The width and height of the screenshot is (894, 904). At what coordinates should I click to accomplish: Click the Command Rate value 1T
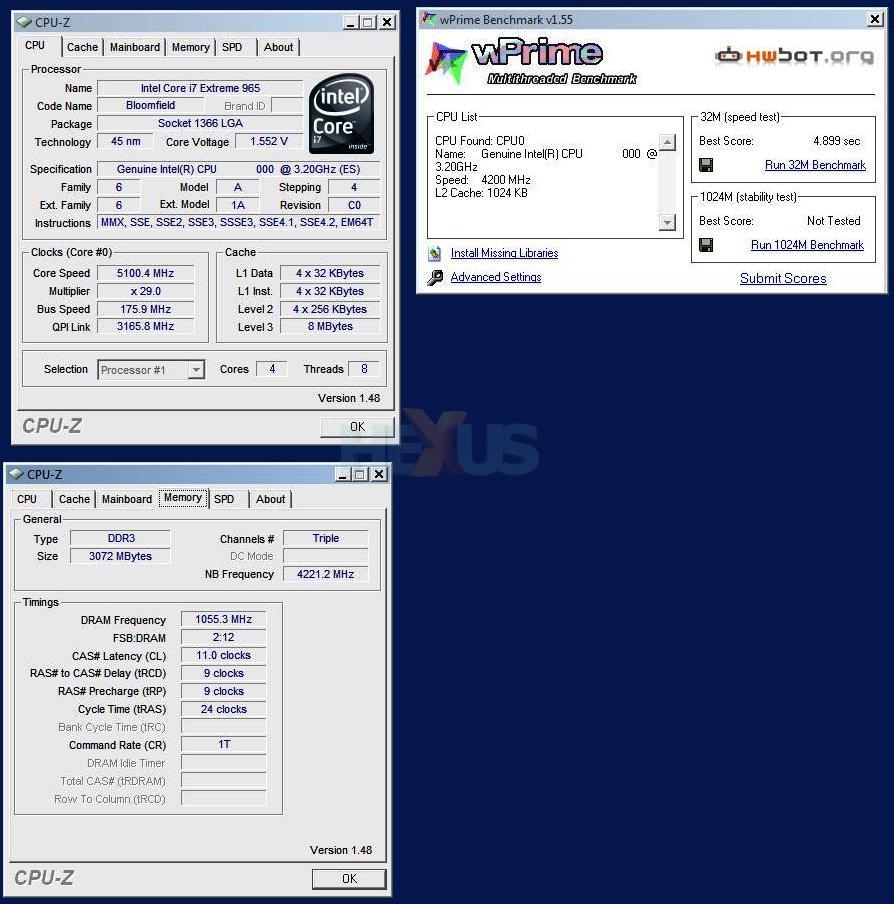pyautogui.click(x=224, y=745)
